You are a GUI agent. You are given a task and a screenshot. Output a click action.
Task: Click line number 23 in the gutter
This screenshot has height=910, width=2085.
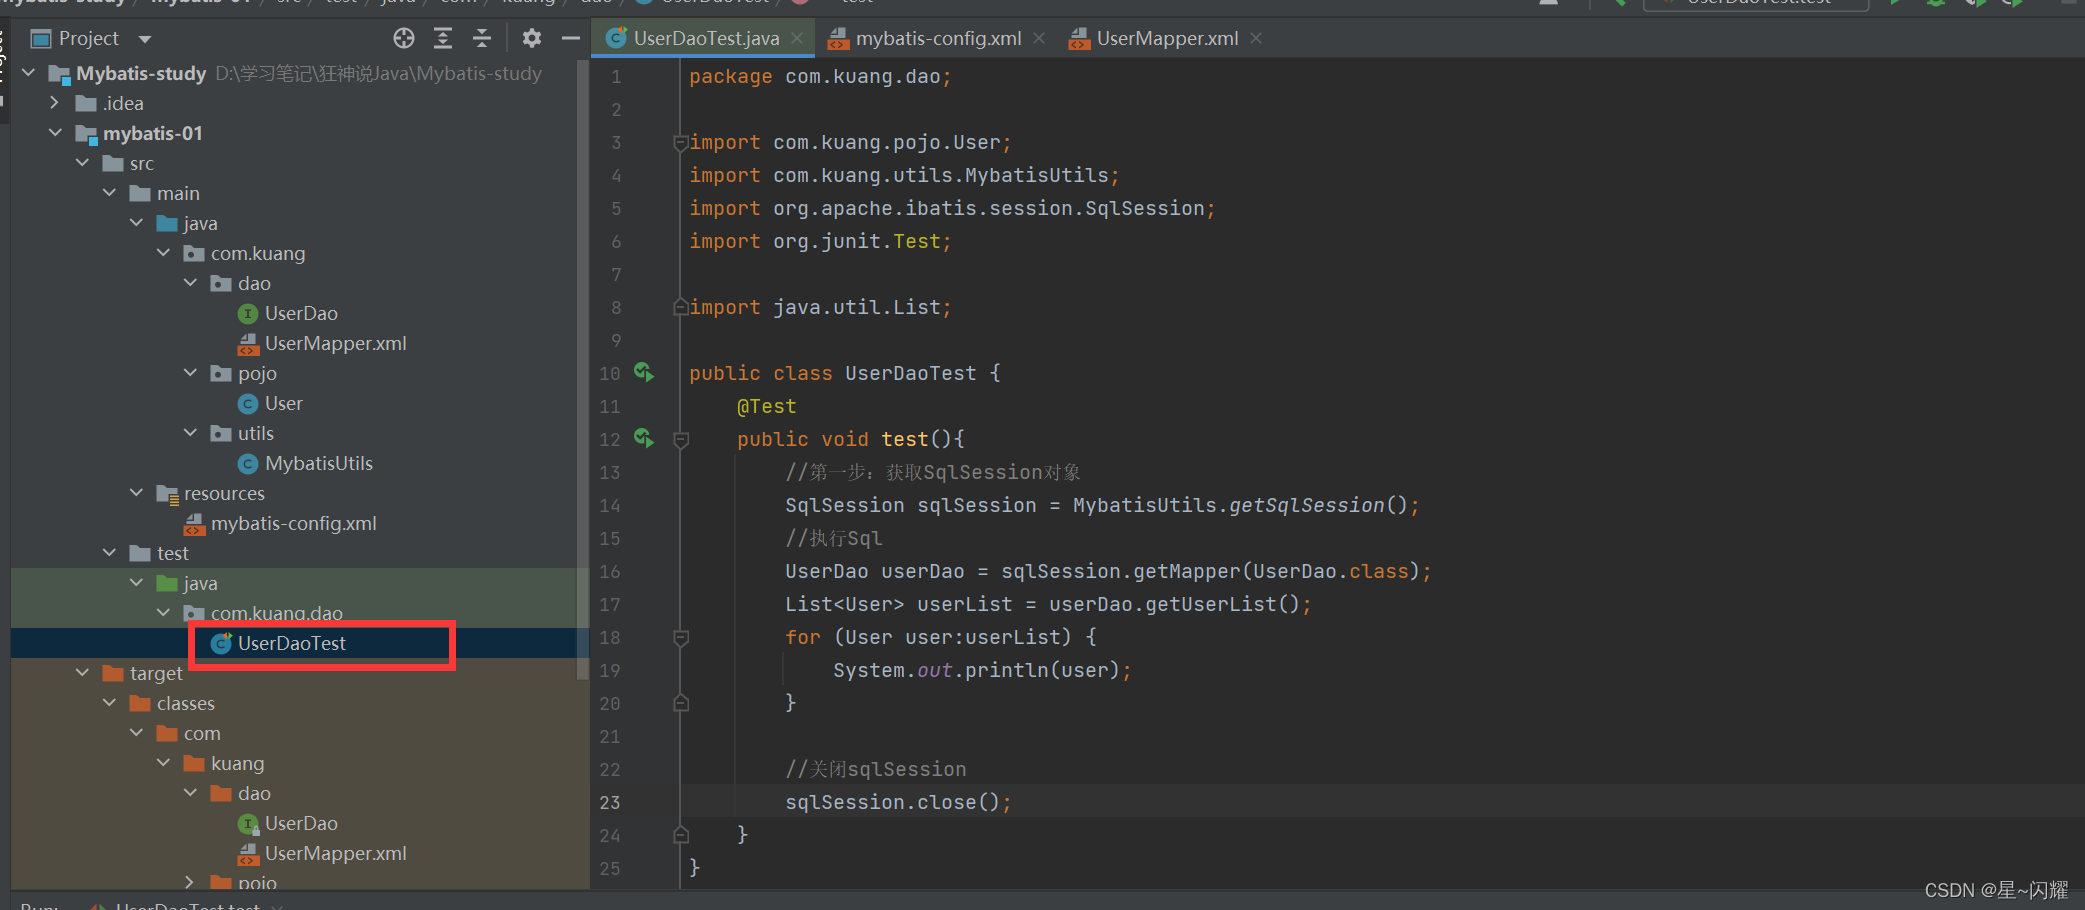[610, 802]
